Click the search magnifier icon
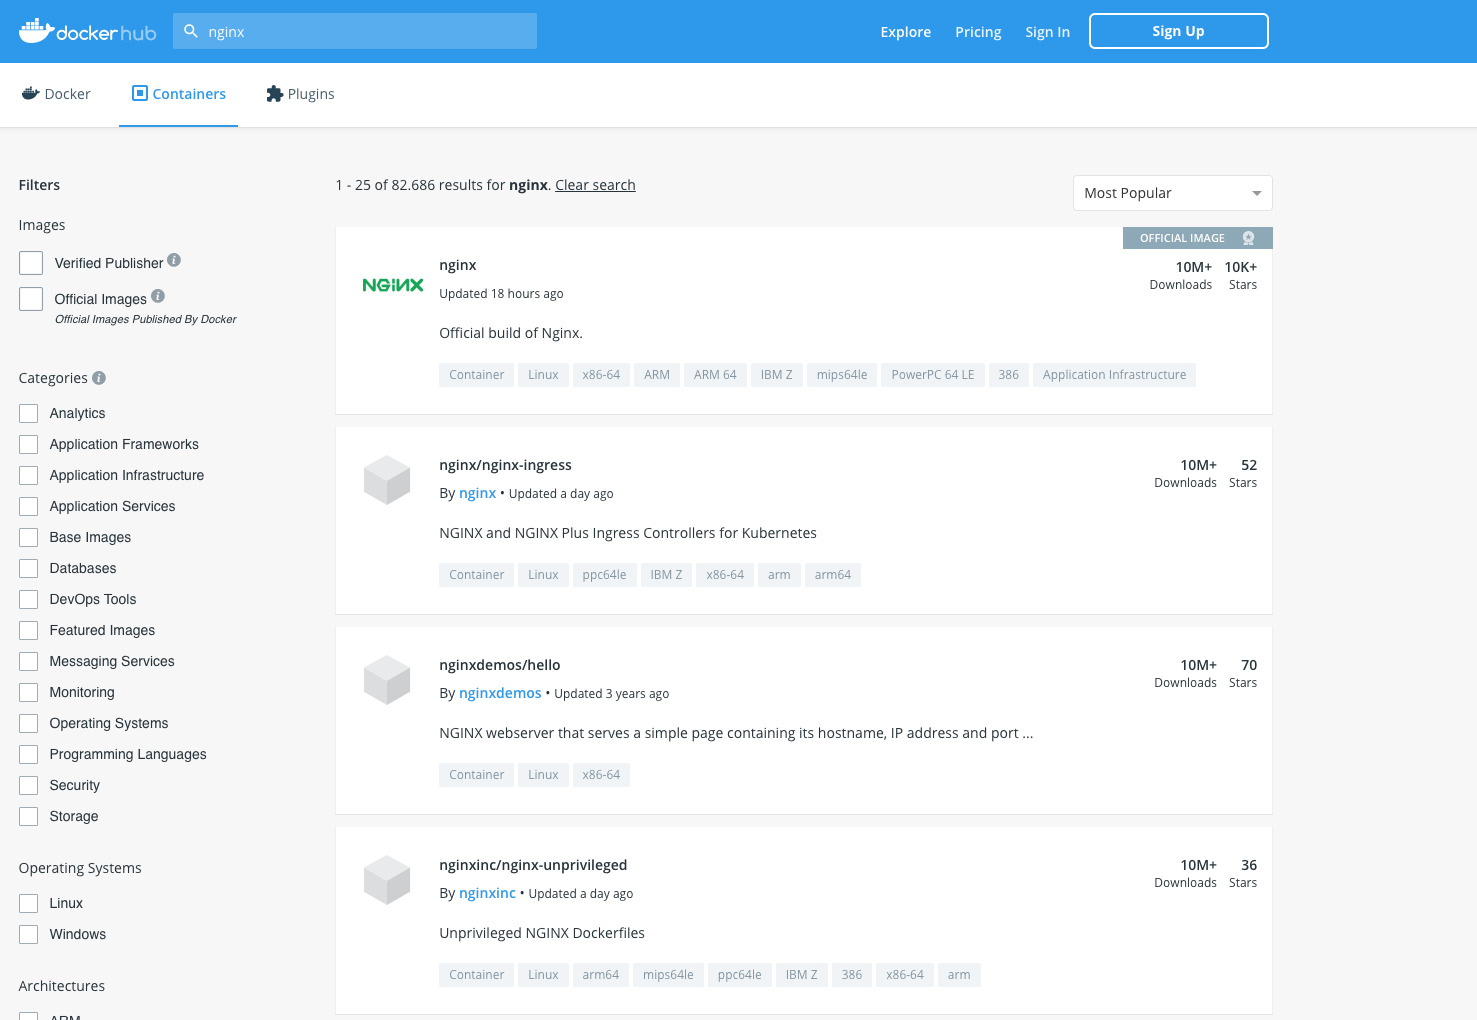 click(x=190, y=31)
